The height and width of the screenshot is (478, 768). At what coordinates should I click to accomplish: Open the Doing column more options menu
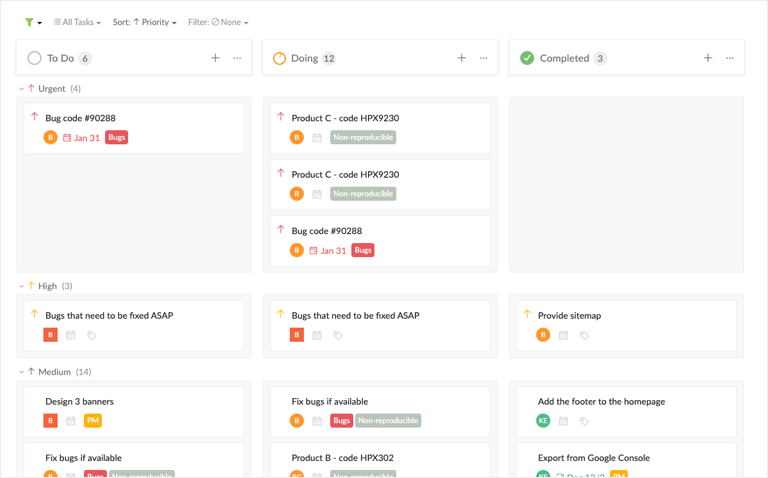coord(483,58)
